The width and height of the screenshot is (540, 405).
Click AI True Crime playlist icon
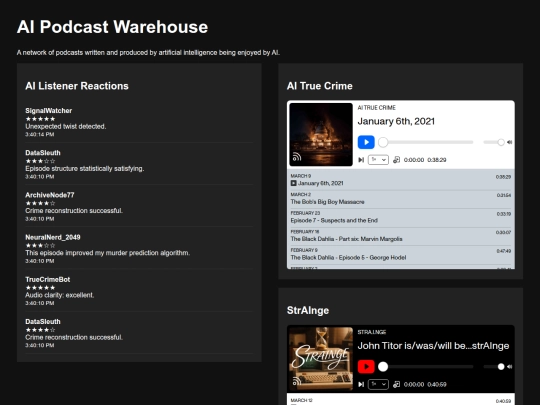tap(396, 160)
